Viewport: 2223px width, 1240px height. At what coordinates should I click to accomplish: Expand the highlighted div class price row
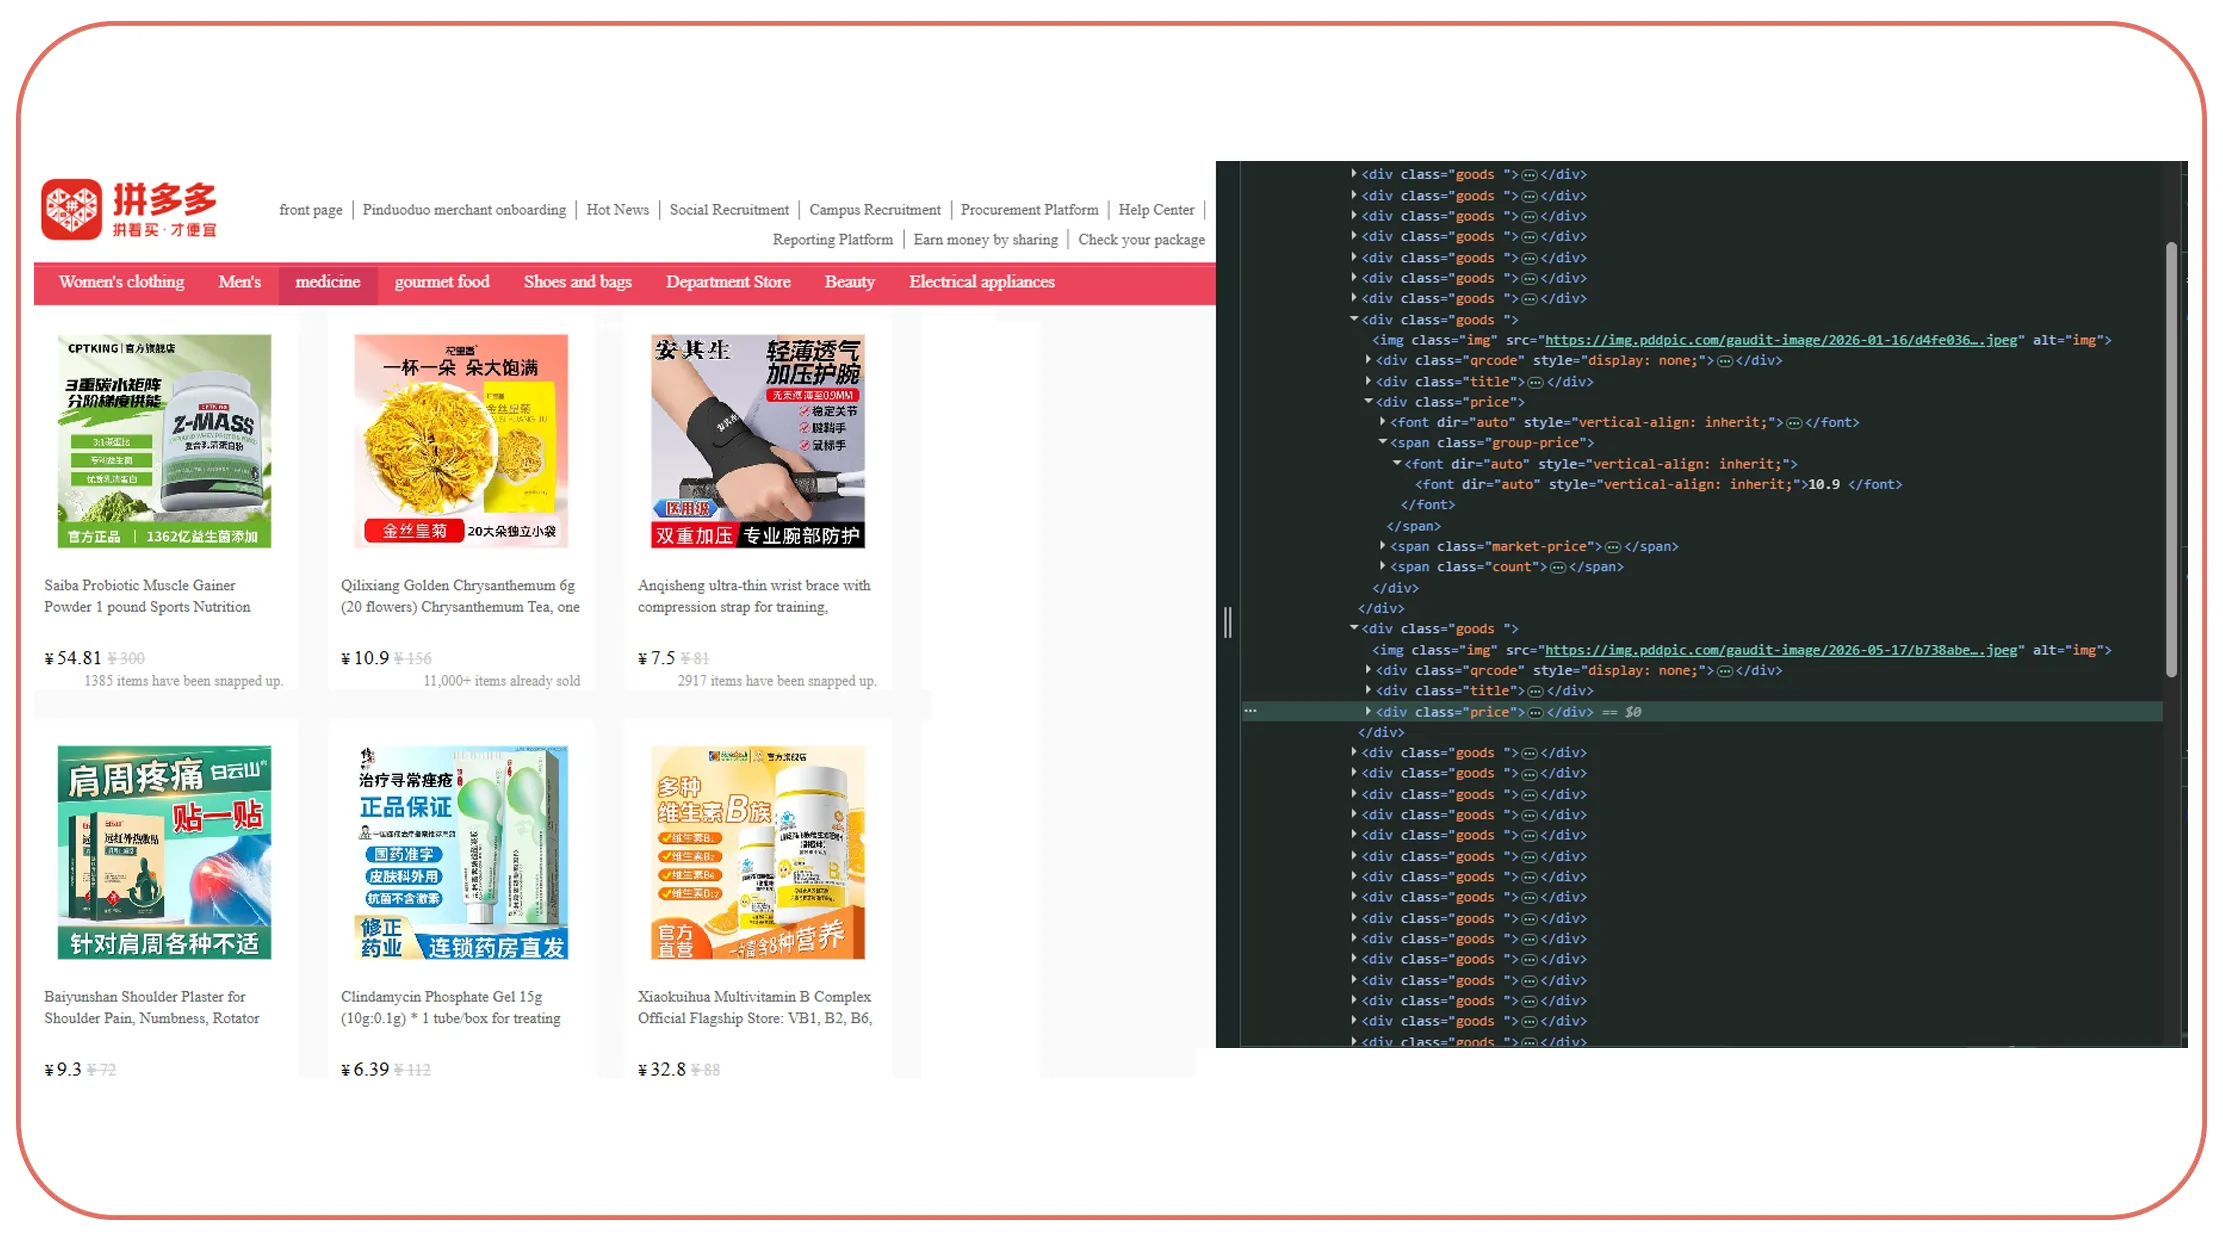[1368, 711]
